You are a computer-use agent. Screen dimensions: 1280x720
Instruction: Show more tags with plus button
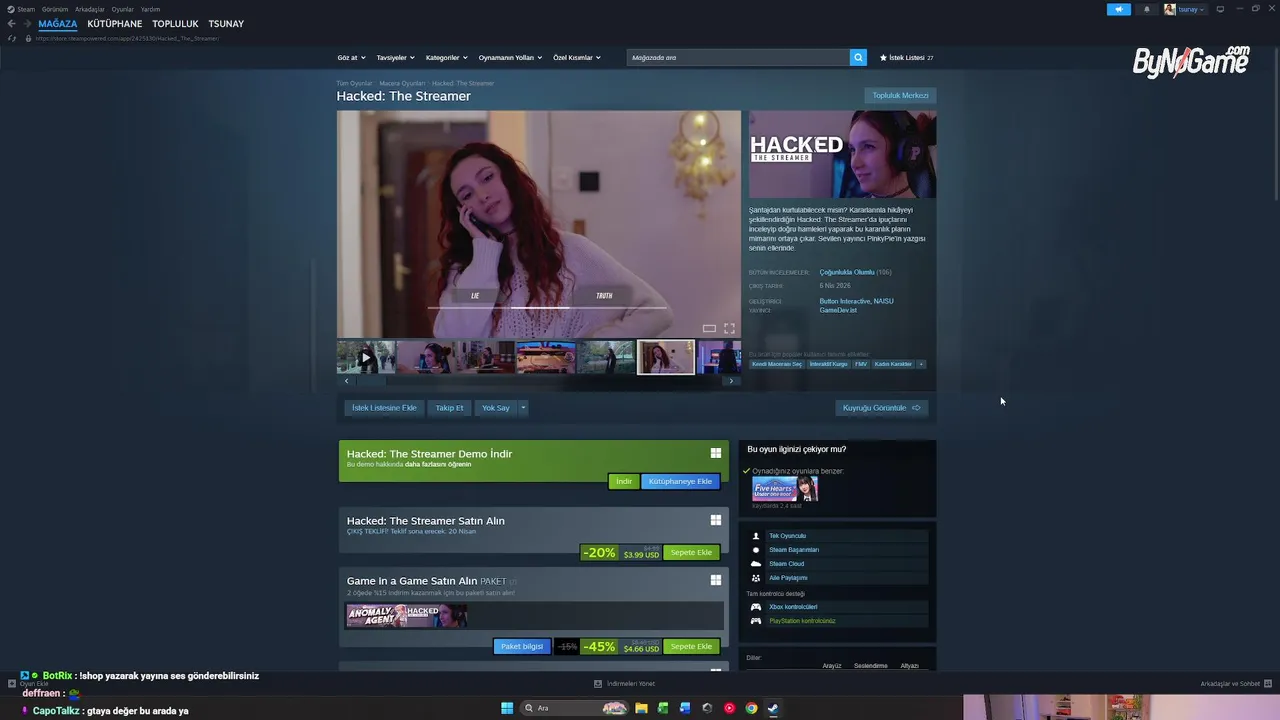[921, 364]
